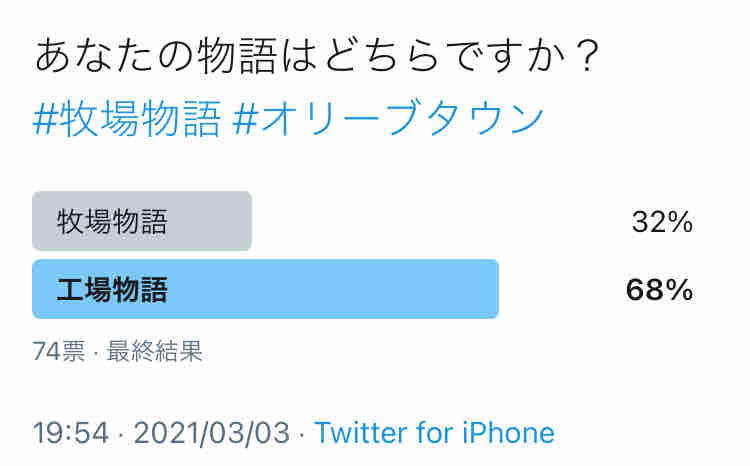Click the あなたの opening of the tweet
The width and height of the screenshot is (750, 466).
point(114,56)
